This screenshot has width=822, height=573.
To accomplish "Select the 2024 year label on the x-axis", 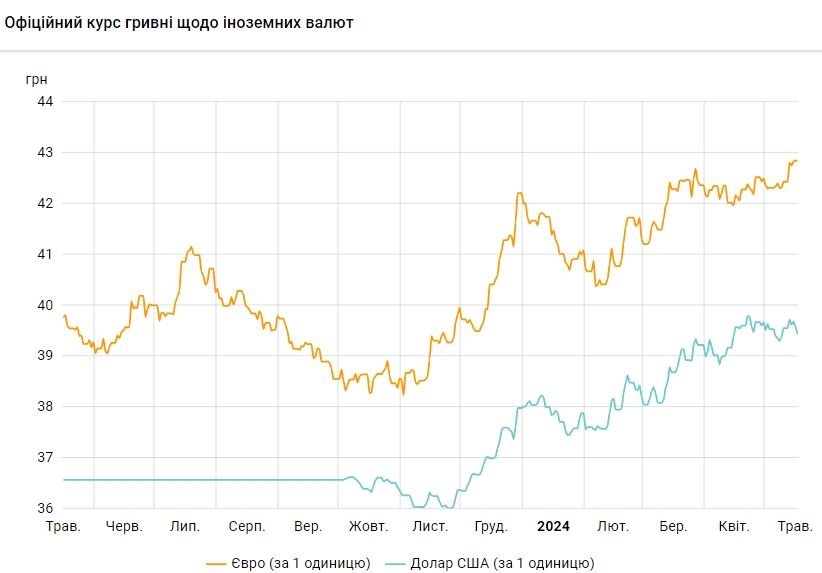I will (553, 526).
